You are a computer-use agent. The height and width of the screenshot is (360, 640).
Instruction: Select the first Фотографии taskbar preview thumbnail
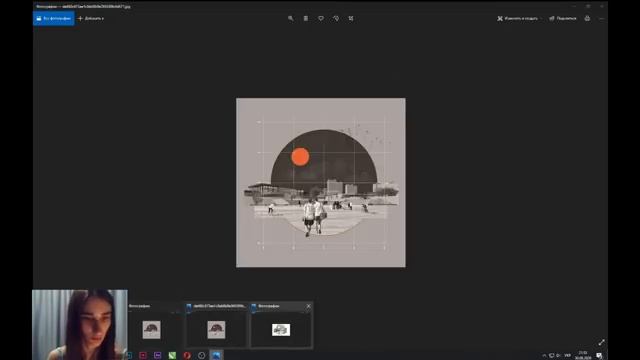pos(151,329)
